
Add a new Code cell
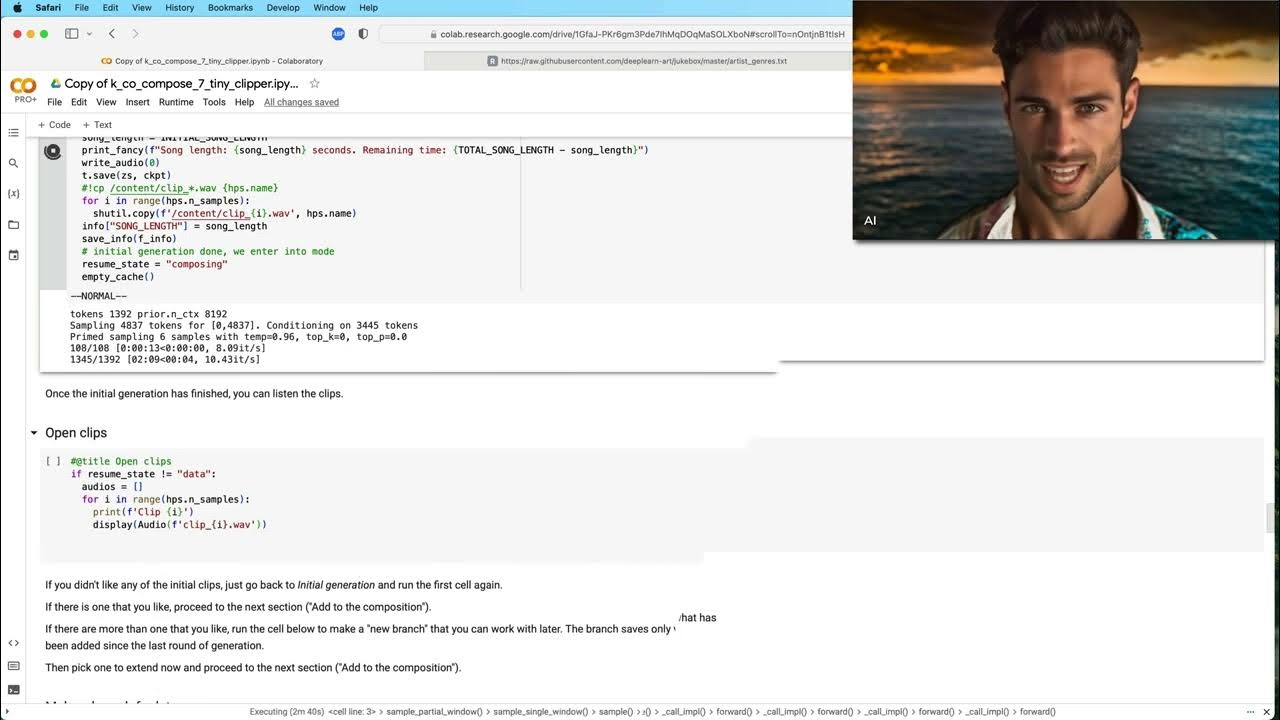click(54, 125)
